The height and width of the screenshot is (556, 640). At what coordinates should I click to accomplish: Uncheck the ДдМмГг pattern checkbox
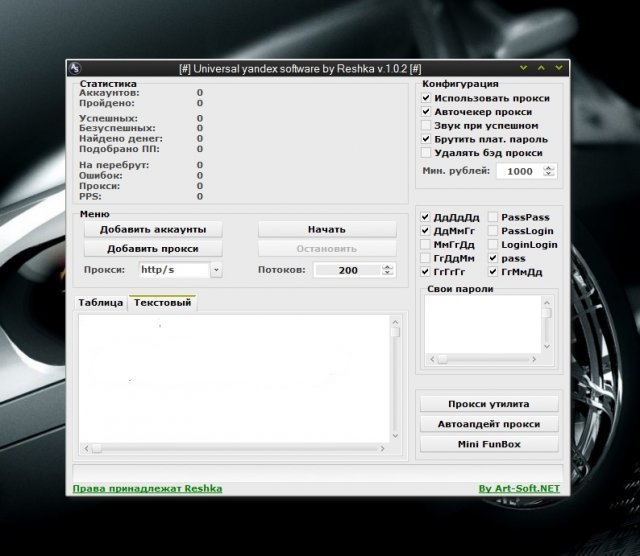point(425,231)
